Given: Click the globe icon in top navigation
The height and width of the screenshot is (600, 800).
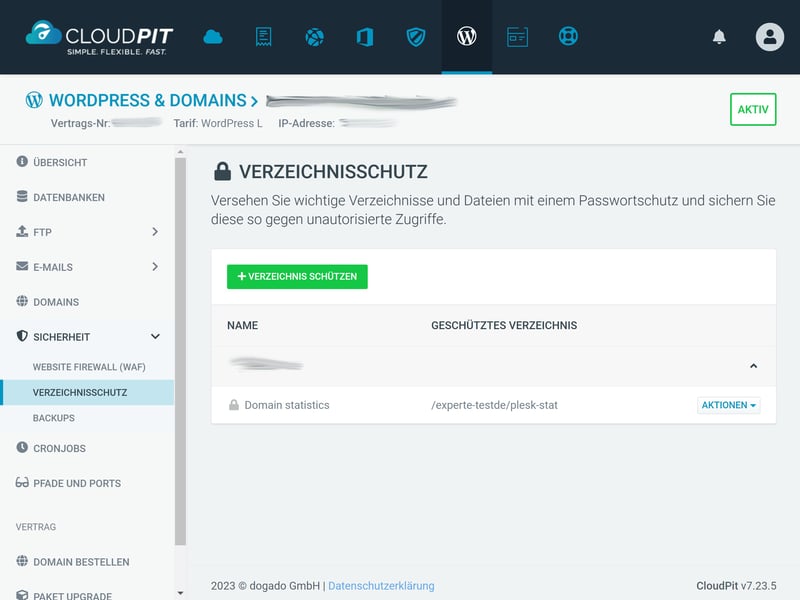Looking at the screenshot, I should pyautogui.click(x=314, y=37).
